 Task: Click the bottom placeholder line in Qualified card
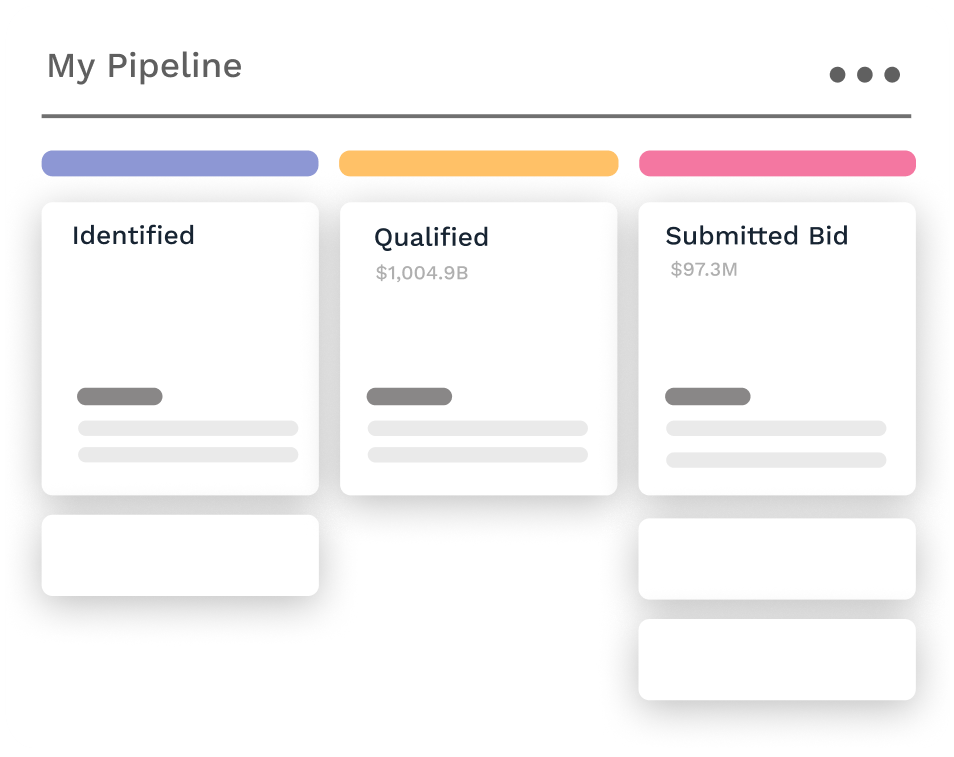(477, 455)
